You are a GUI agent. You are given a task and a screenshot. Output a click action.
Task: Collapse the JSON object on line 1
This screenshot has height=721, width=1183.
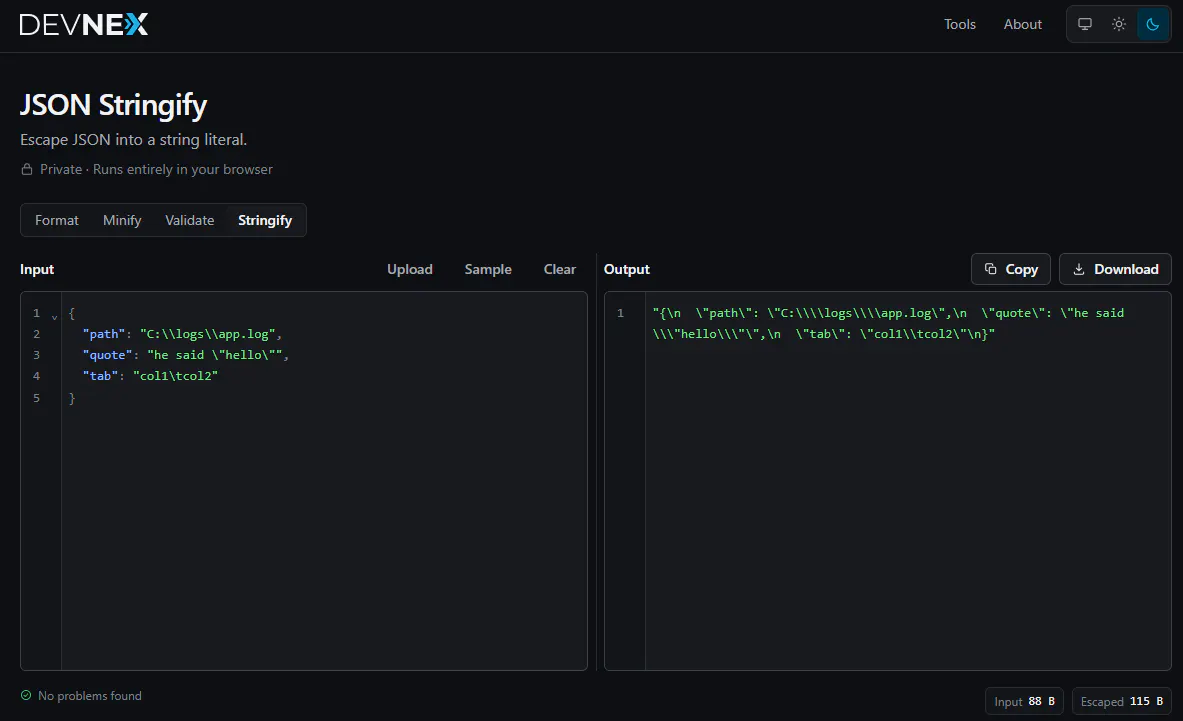coord(54,317)
